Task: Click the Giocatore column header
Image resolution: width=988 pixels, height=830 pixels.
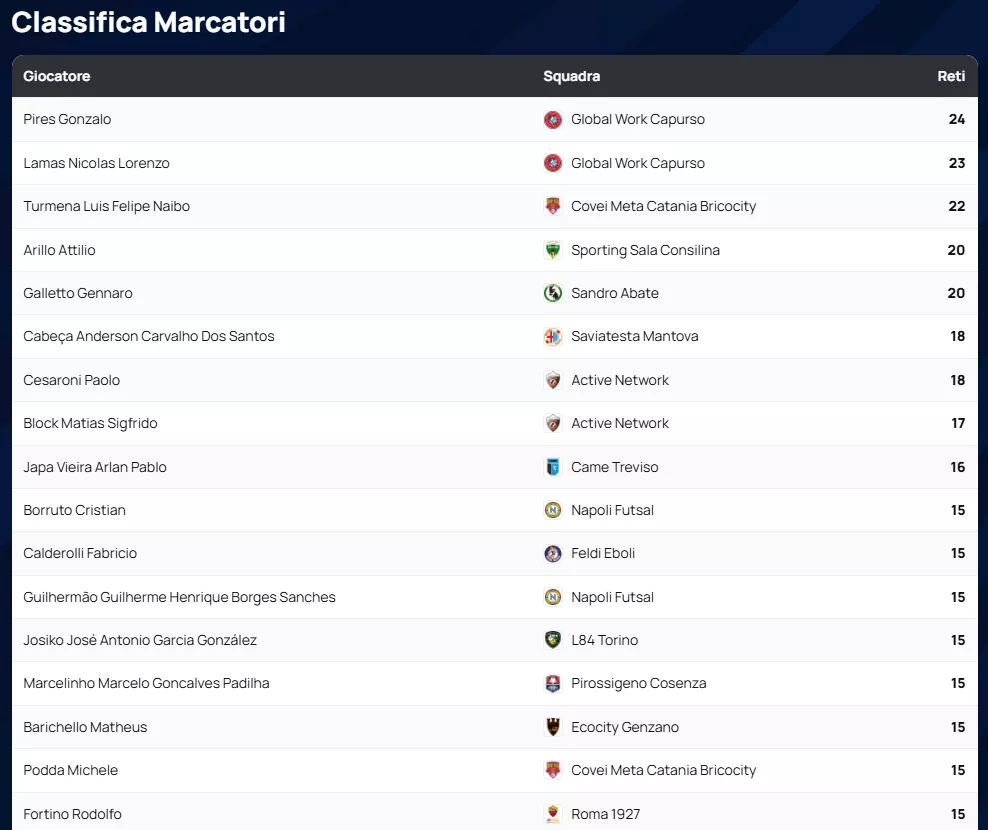Action: (x=57, y=76)
